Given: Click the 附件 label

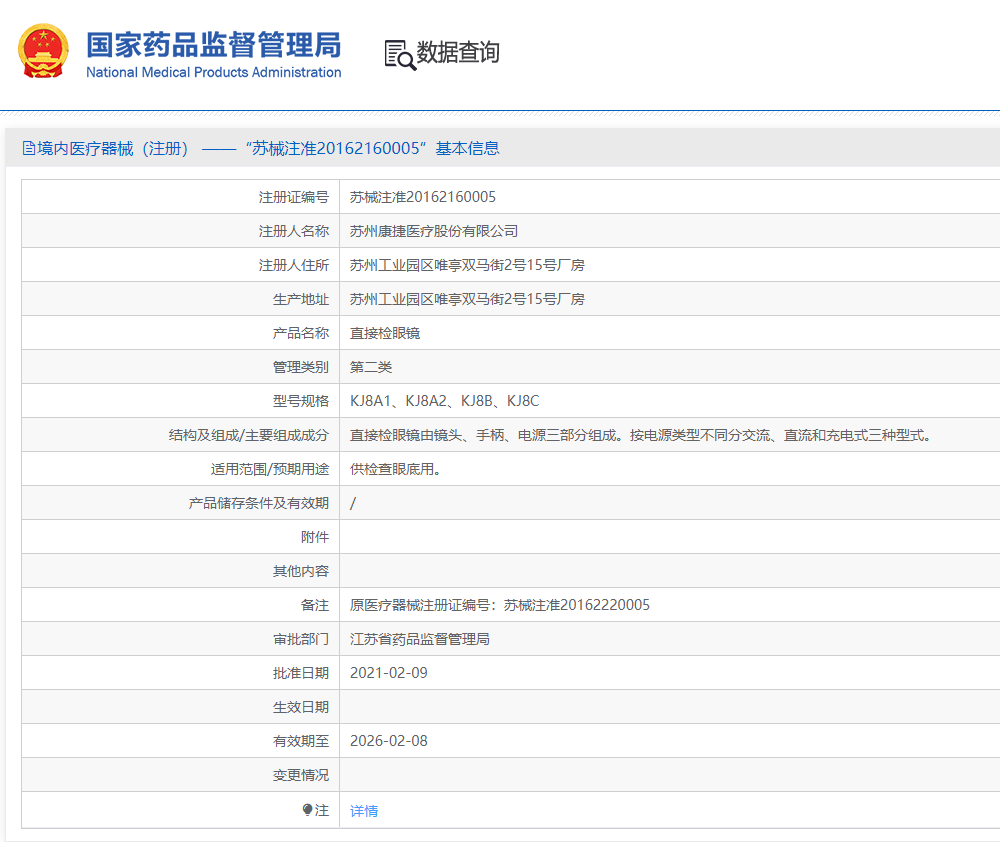Looking at the screenshot, I should [x=314, y=537].
